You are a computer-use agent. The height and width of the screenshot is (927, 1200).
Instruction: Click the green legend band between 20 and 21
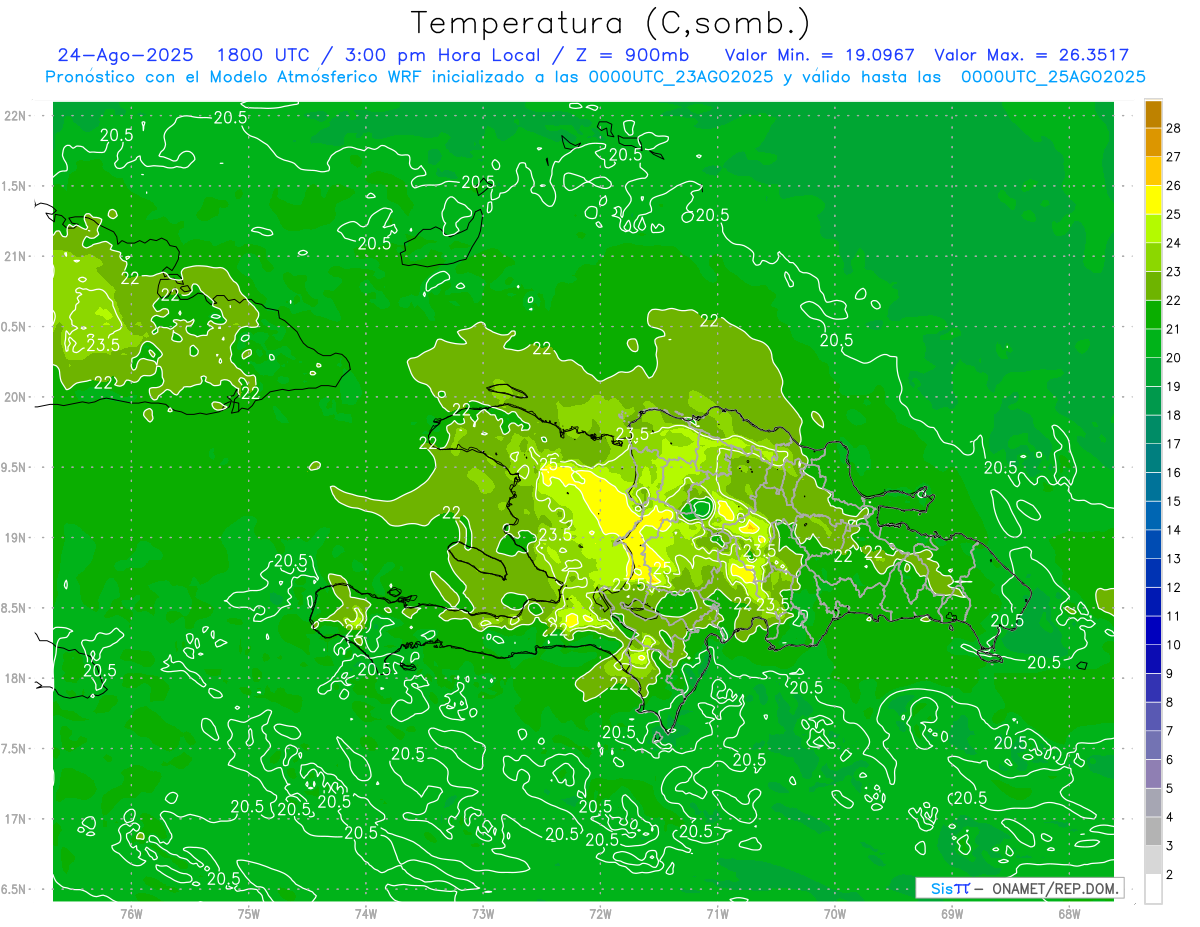point(1153,343)
